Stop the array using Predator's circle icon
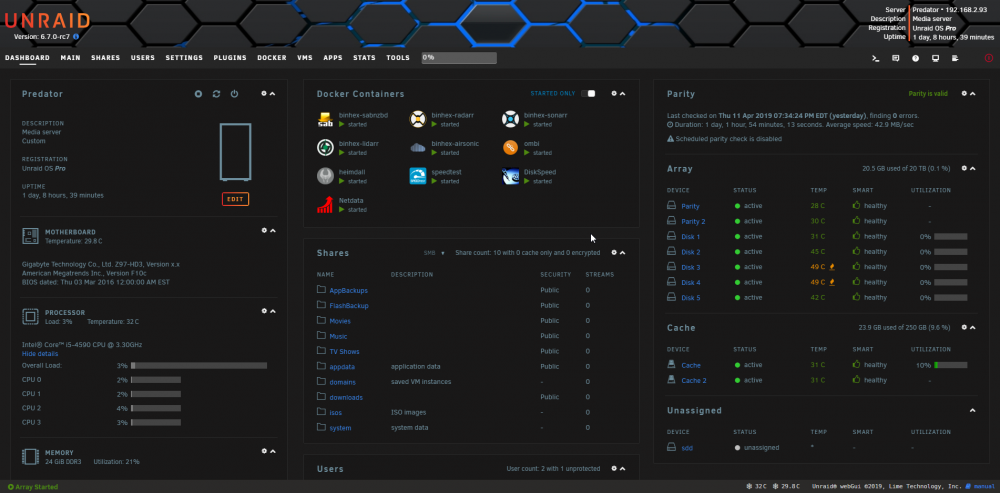 [198, 94]
